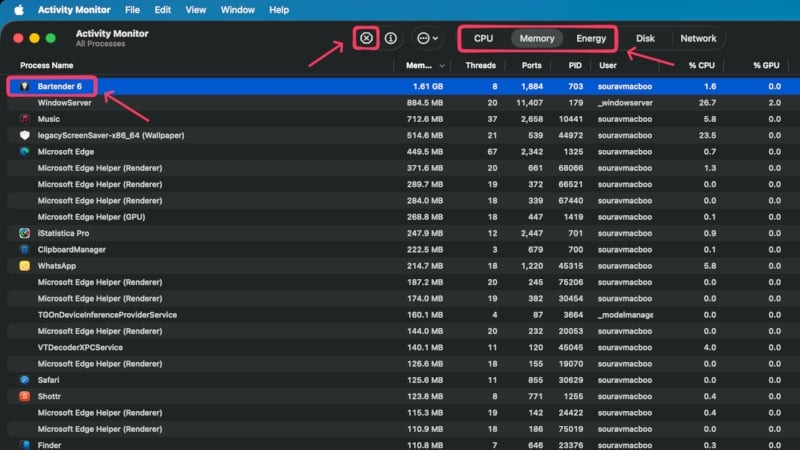Image resolution: width=800 pixels, height=450 pixels.
Task: Select the iStatistica Pro process row
Action: pos(403,233)
